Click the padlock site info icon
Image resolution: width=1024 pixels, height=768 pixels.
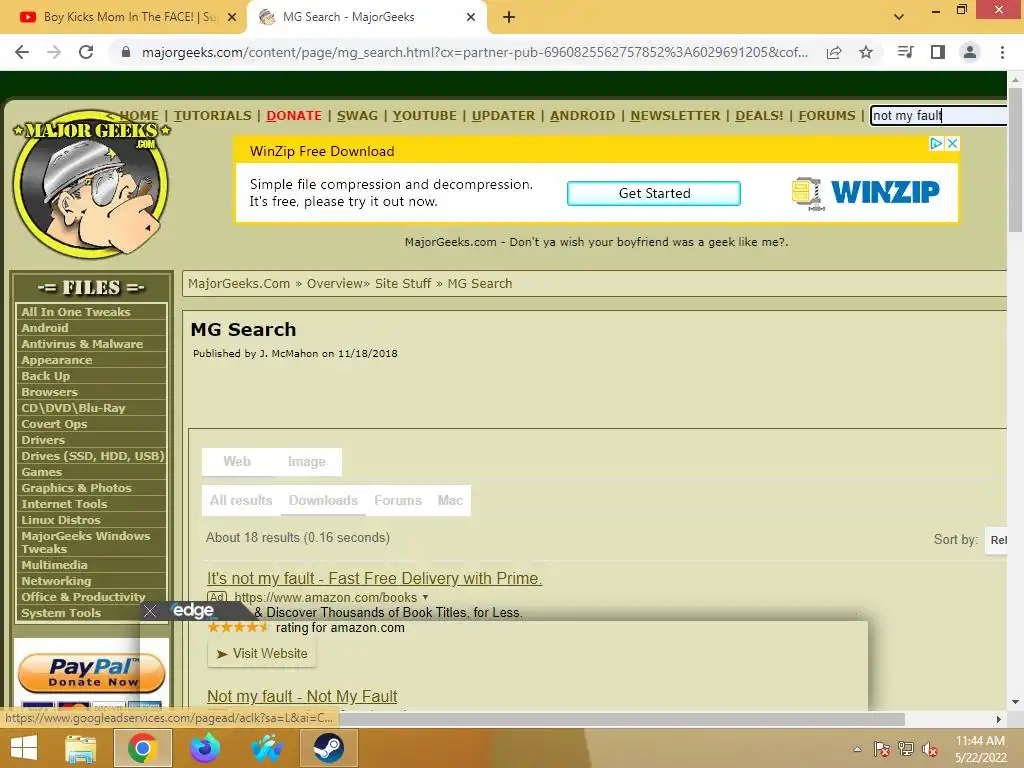(x=126, y=52)
